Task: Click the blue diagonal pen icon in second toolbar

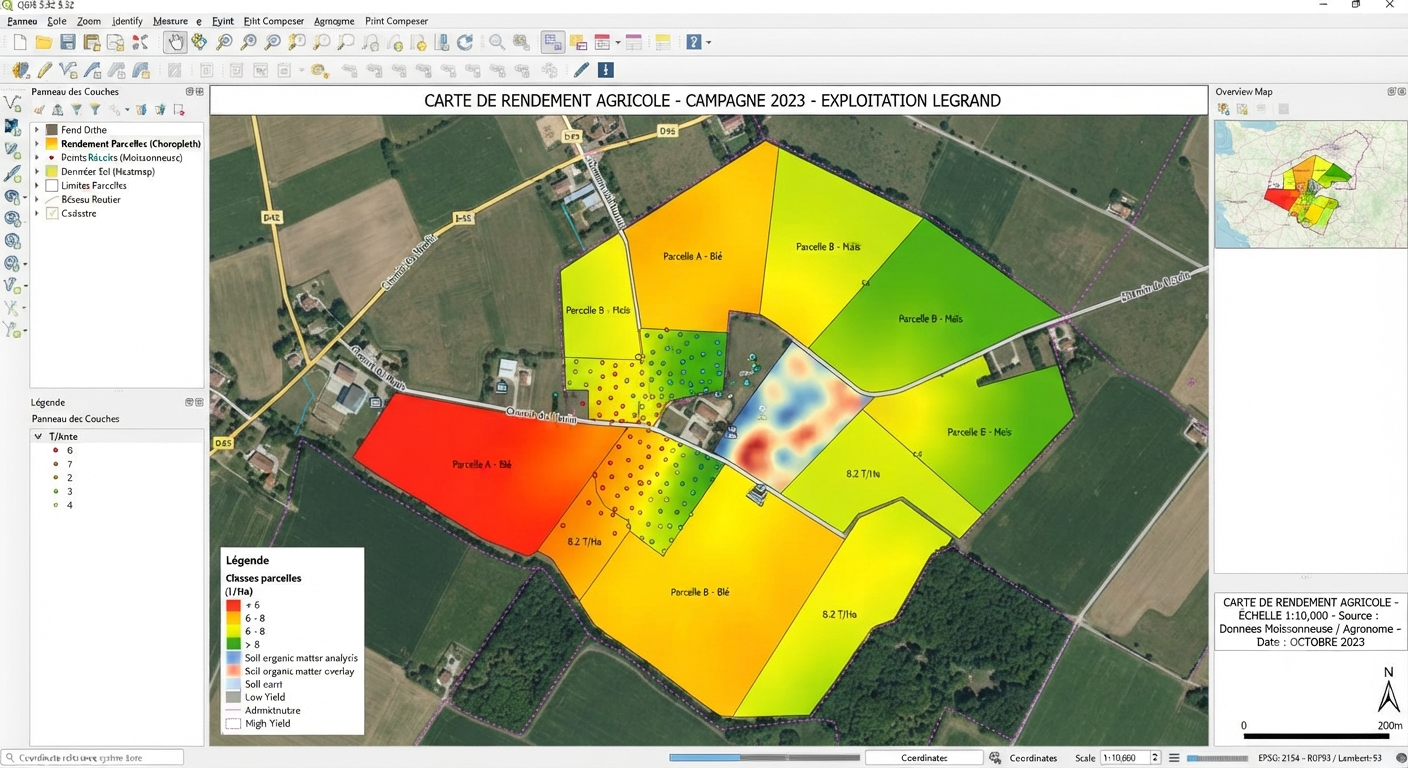Action: (x=581, y=70)
